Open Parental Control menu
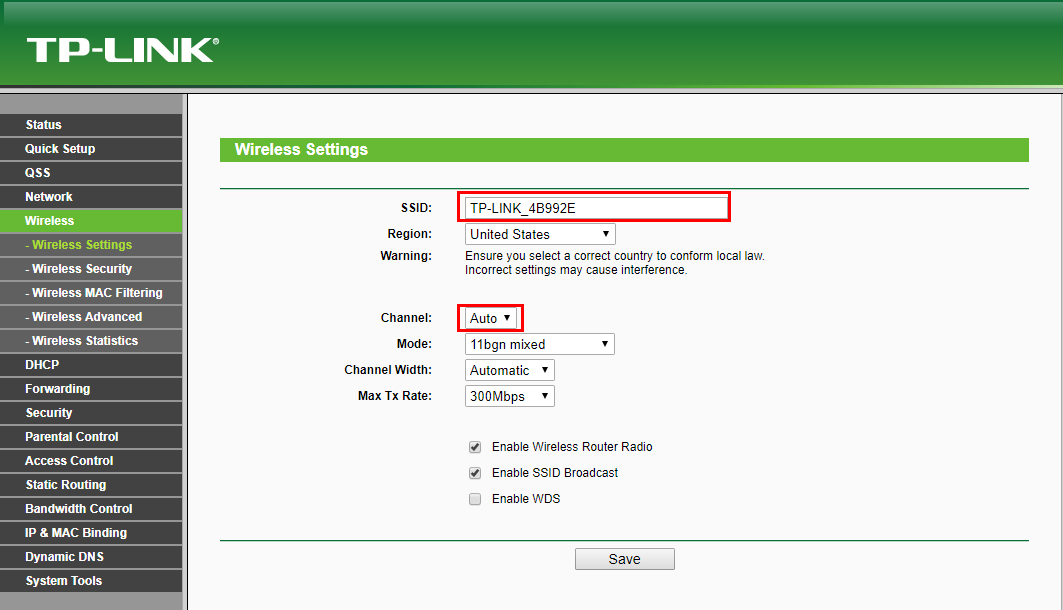The width and height of the screenshot is (1063, 610). click(91, 437)
